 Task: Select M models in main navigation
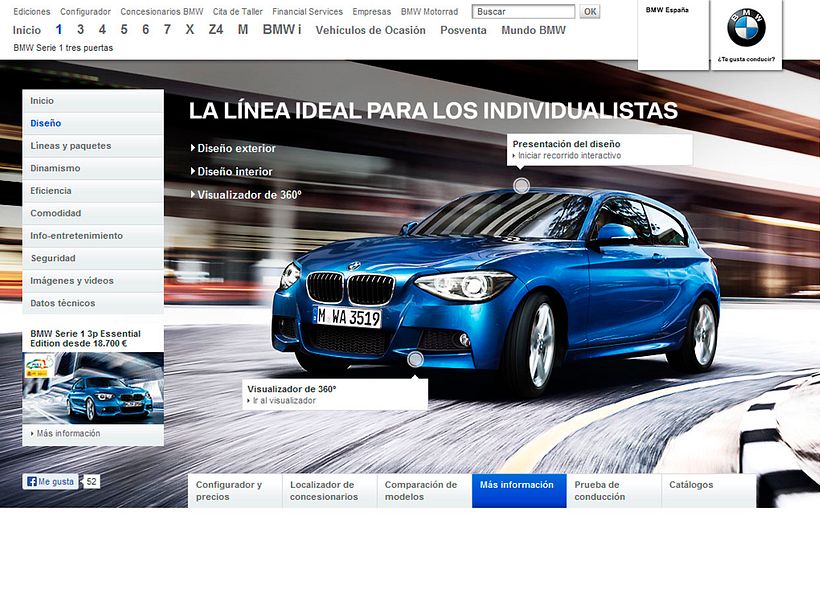(x=243, y=30)
